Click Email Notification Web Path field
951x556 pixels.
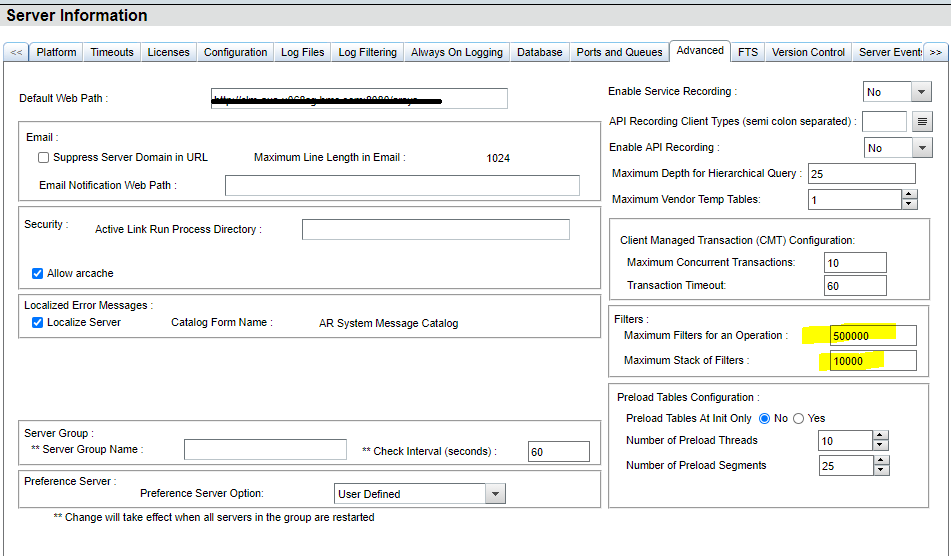point(402,186)
